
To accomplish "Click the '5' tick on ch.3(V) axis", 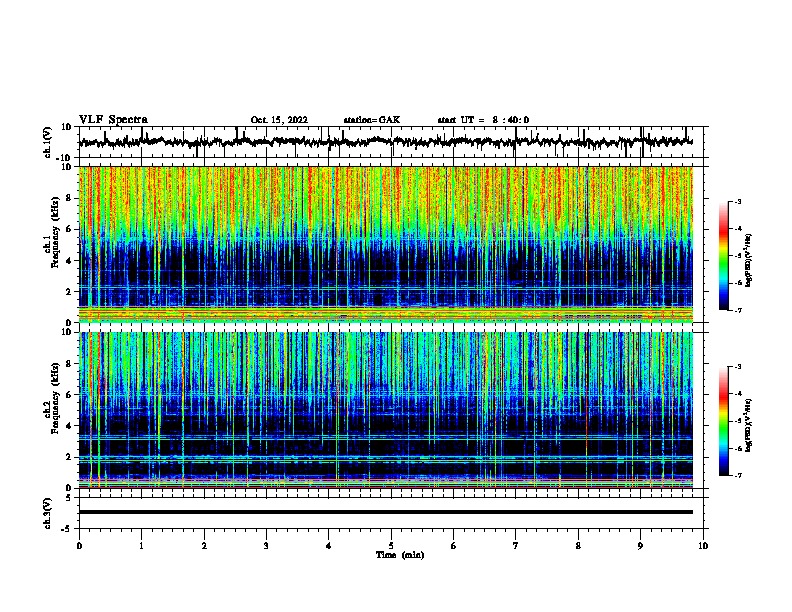I will coord(69,498).
